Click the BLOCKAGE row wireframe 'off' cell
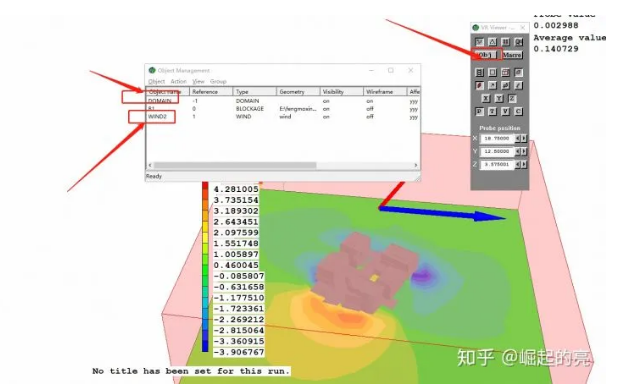The width and height of the screenshot is (640, 389). point(370,109)
